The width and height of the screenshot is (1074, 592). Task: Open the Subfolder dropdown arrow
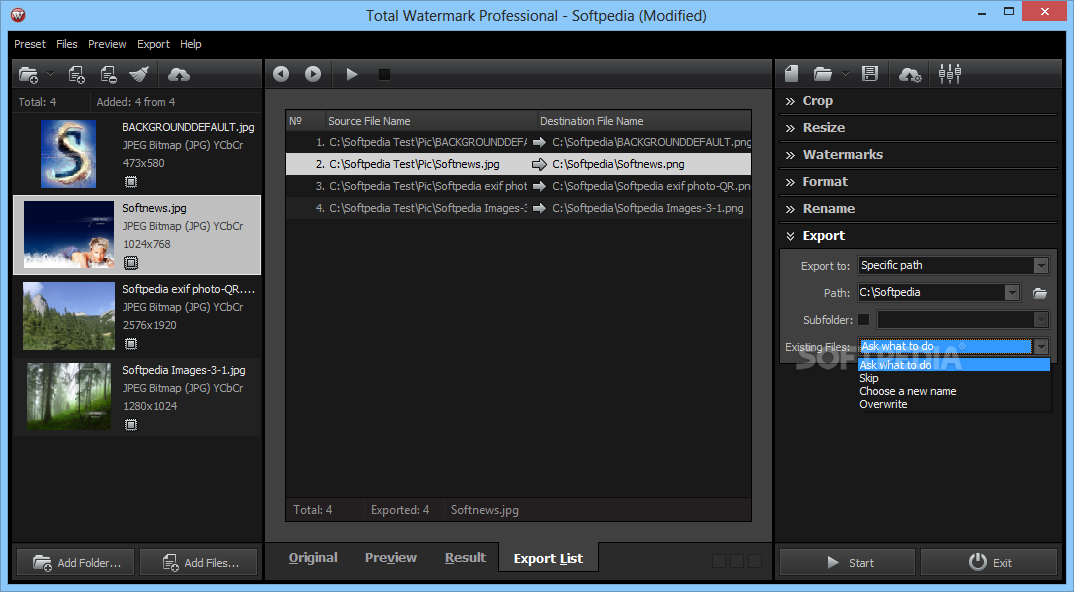pyautogui.click(x=1041, y=319)
